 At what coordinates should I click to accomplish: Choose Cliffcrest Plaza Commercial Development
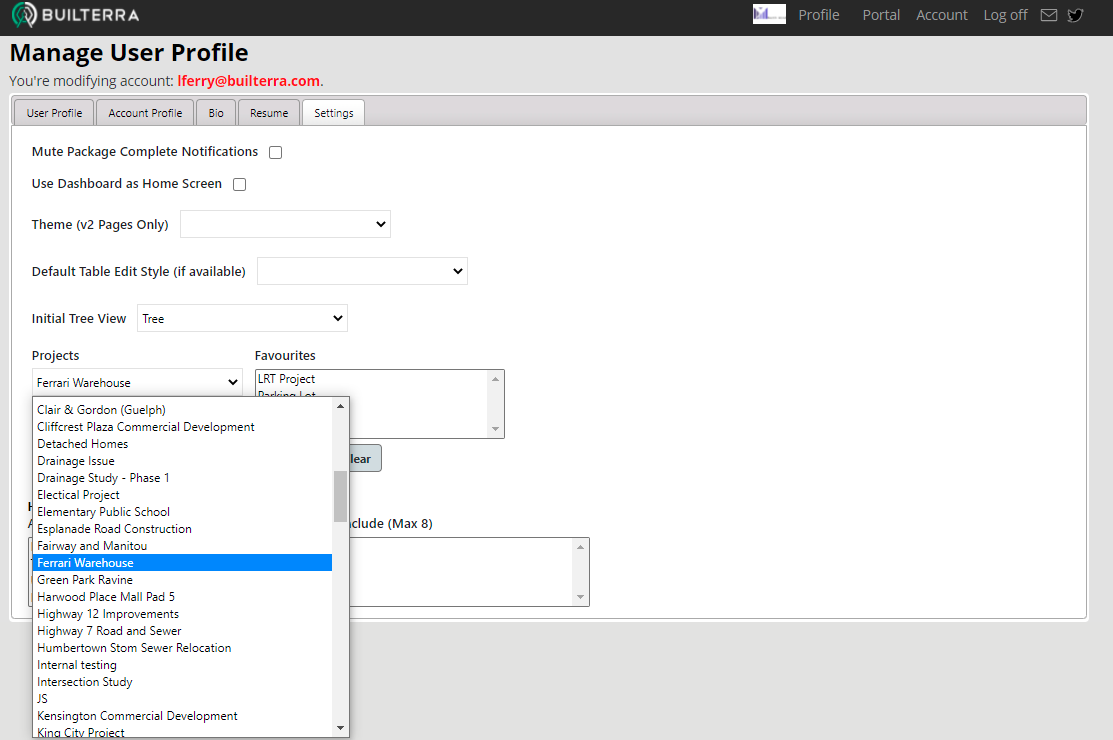[x=182, y=426]
